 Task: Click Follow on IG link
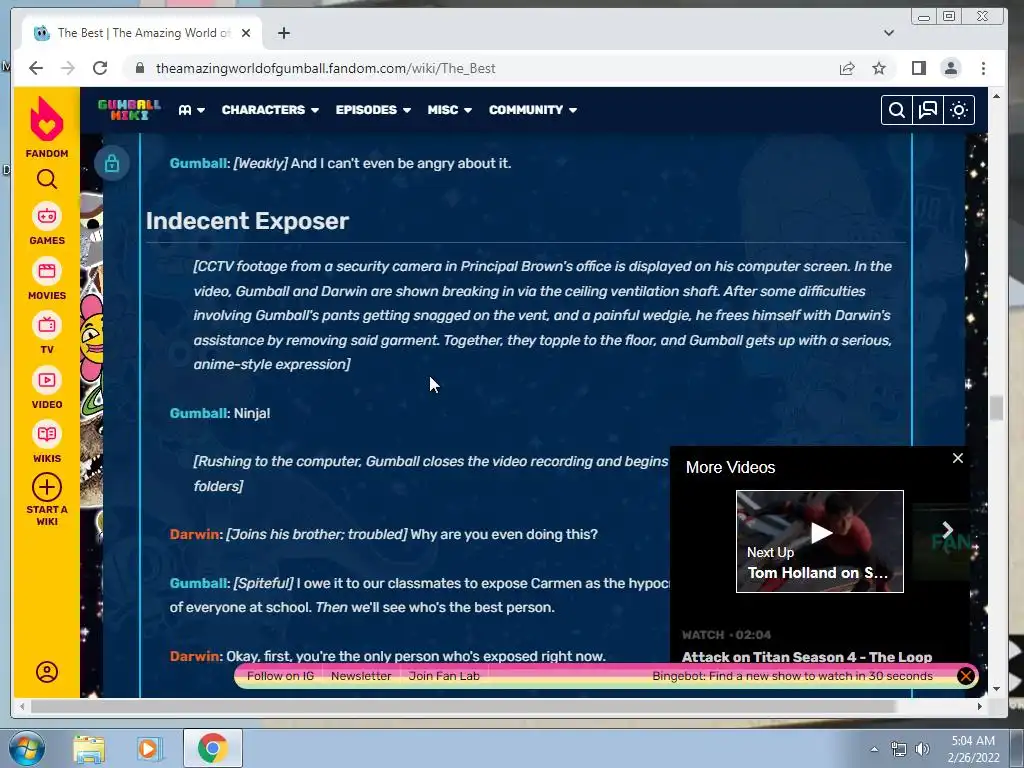[280, 676]
